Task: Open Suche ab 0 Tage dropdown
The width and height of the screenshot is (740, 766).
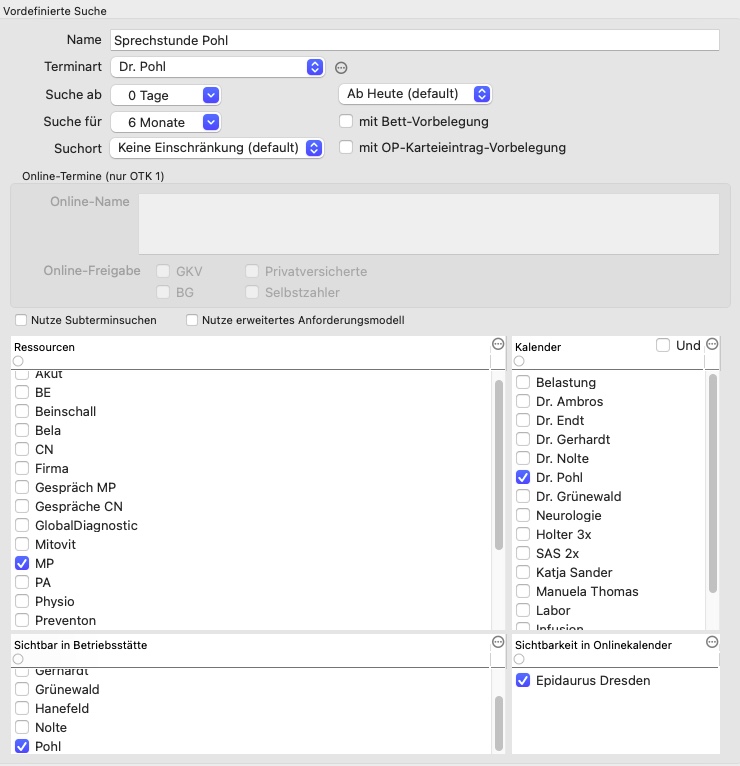Action: (x=166, y=95)
